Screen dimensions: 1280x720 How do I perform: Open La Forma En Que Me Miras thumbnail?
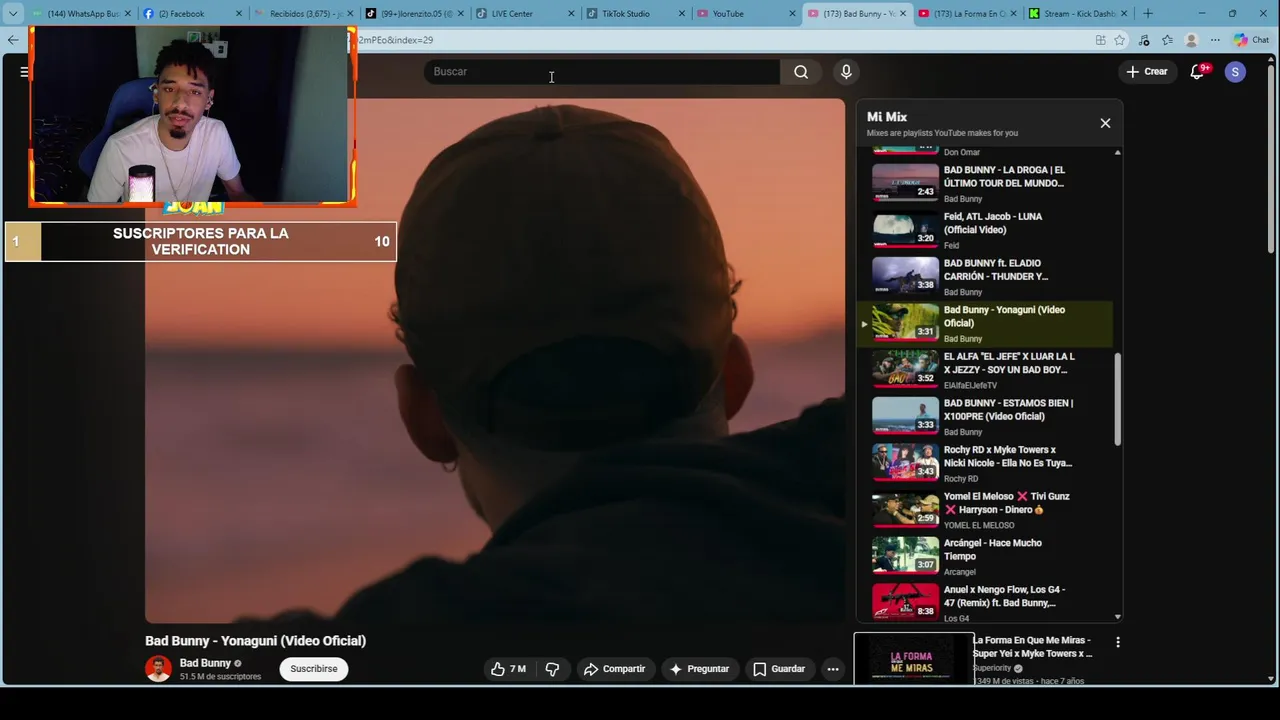pos(913,659)
